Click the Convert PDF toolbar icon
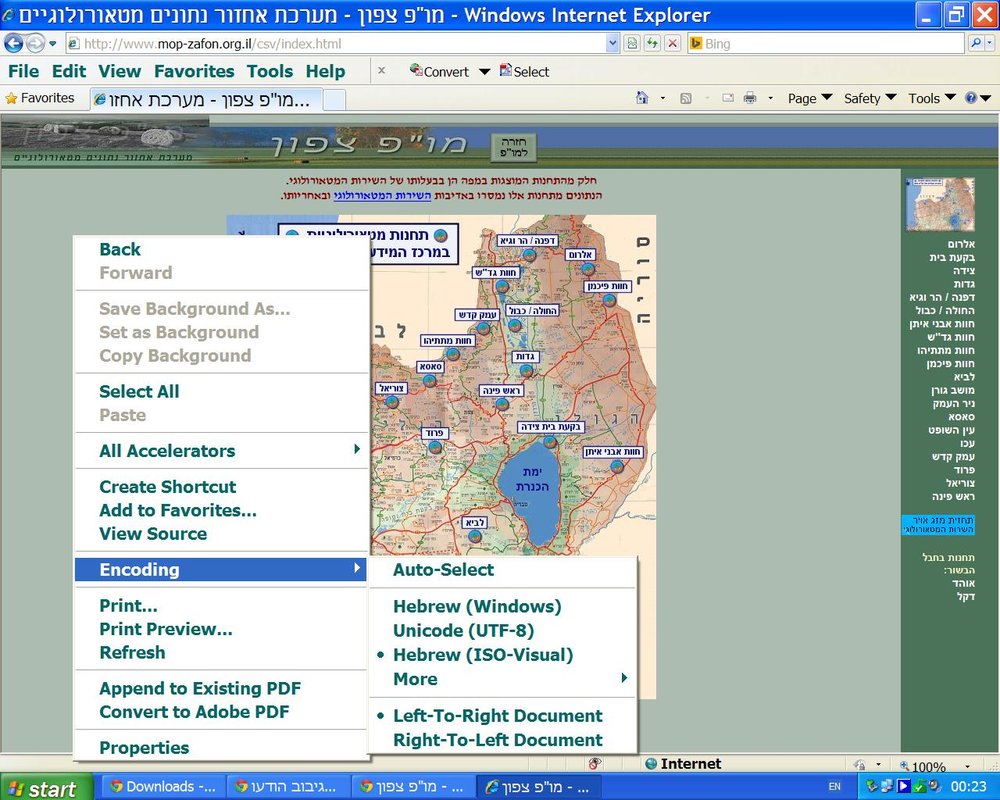 pyautogui.click(x=439, y=71)
